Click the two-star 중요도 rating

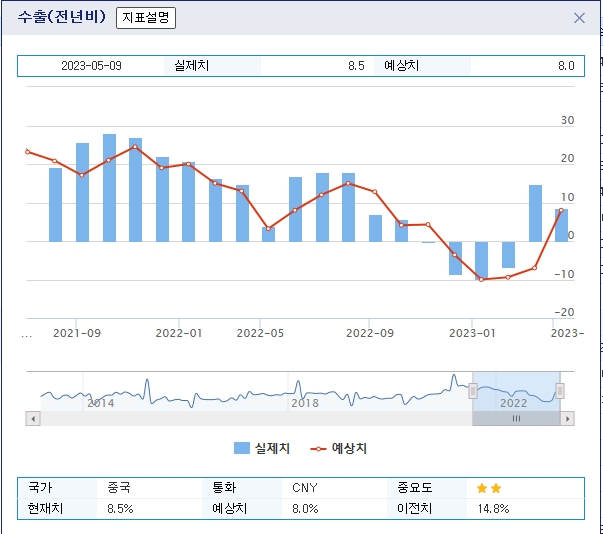[489, 488]
